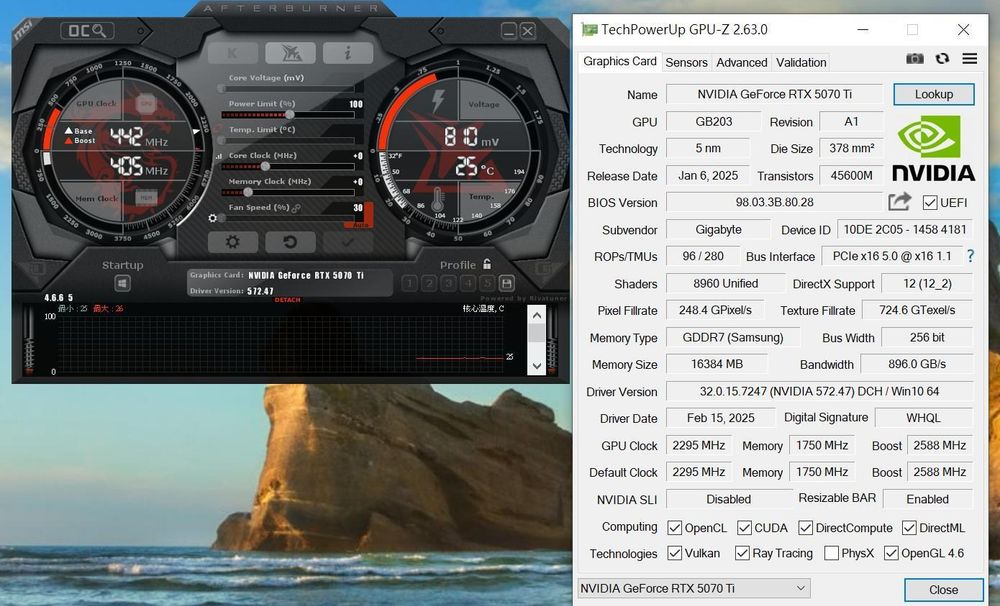The image size is (1000, 606).
Task: Click the PCIe bus interface question mark
Action: point(969,256)
